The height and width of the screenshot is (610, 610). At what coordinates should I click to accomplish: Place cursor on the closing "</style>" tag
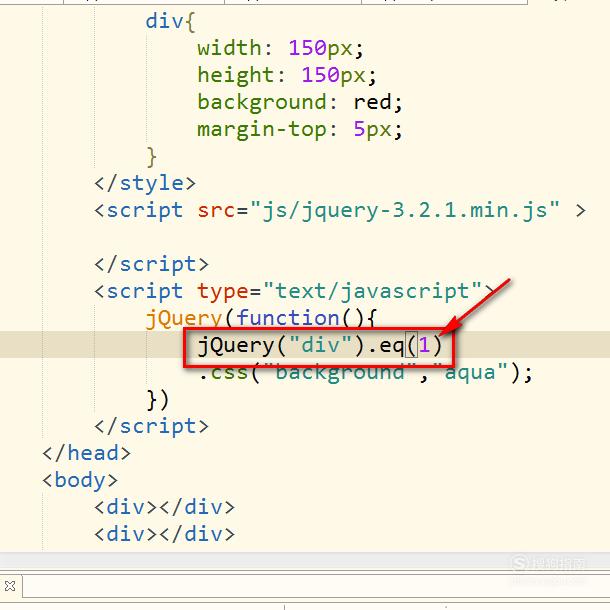(145, 184)
